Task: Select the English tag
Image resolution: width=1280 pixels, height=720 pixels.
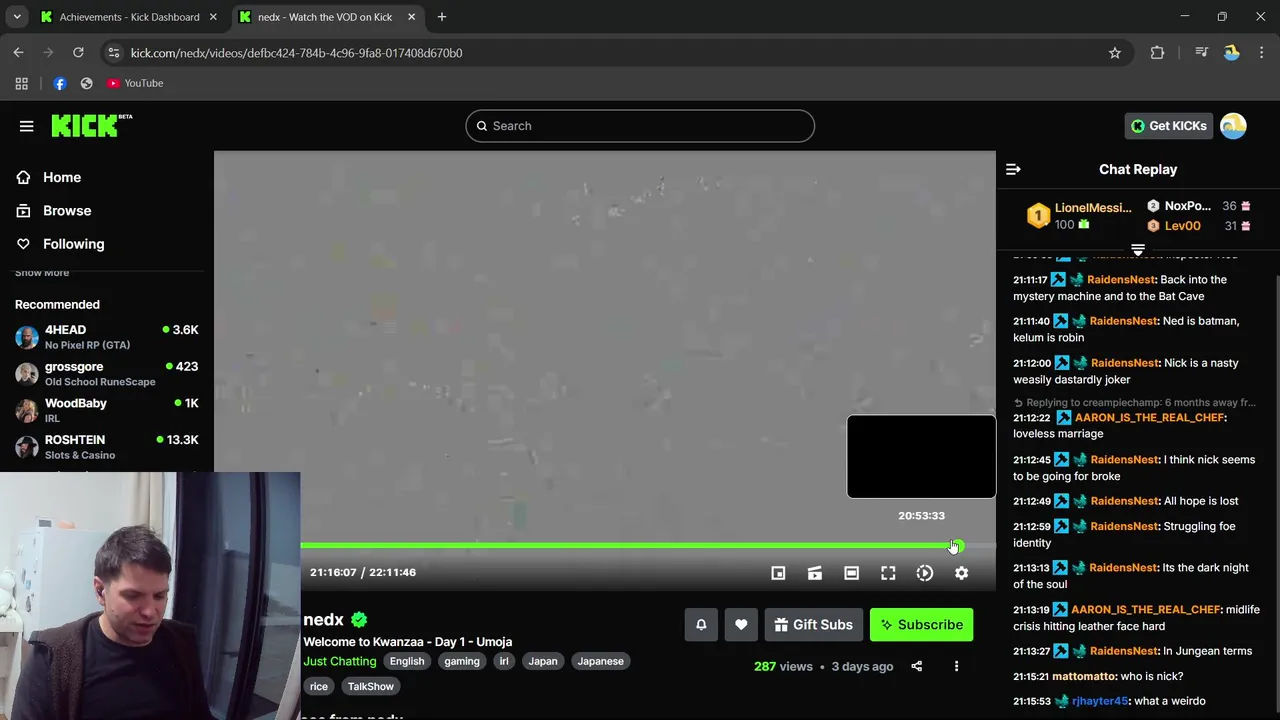Action: [407, 661]
